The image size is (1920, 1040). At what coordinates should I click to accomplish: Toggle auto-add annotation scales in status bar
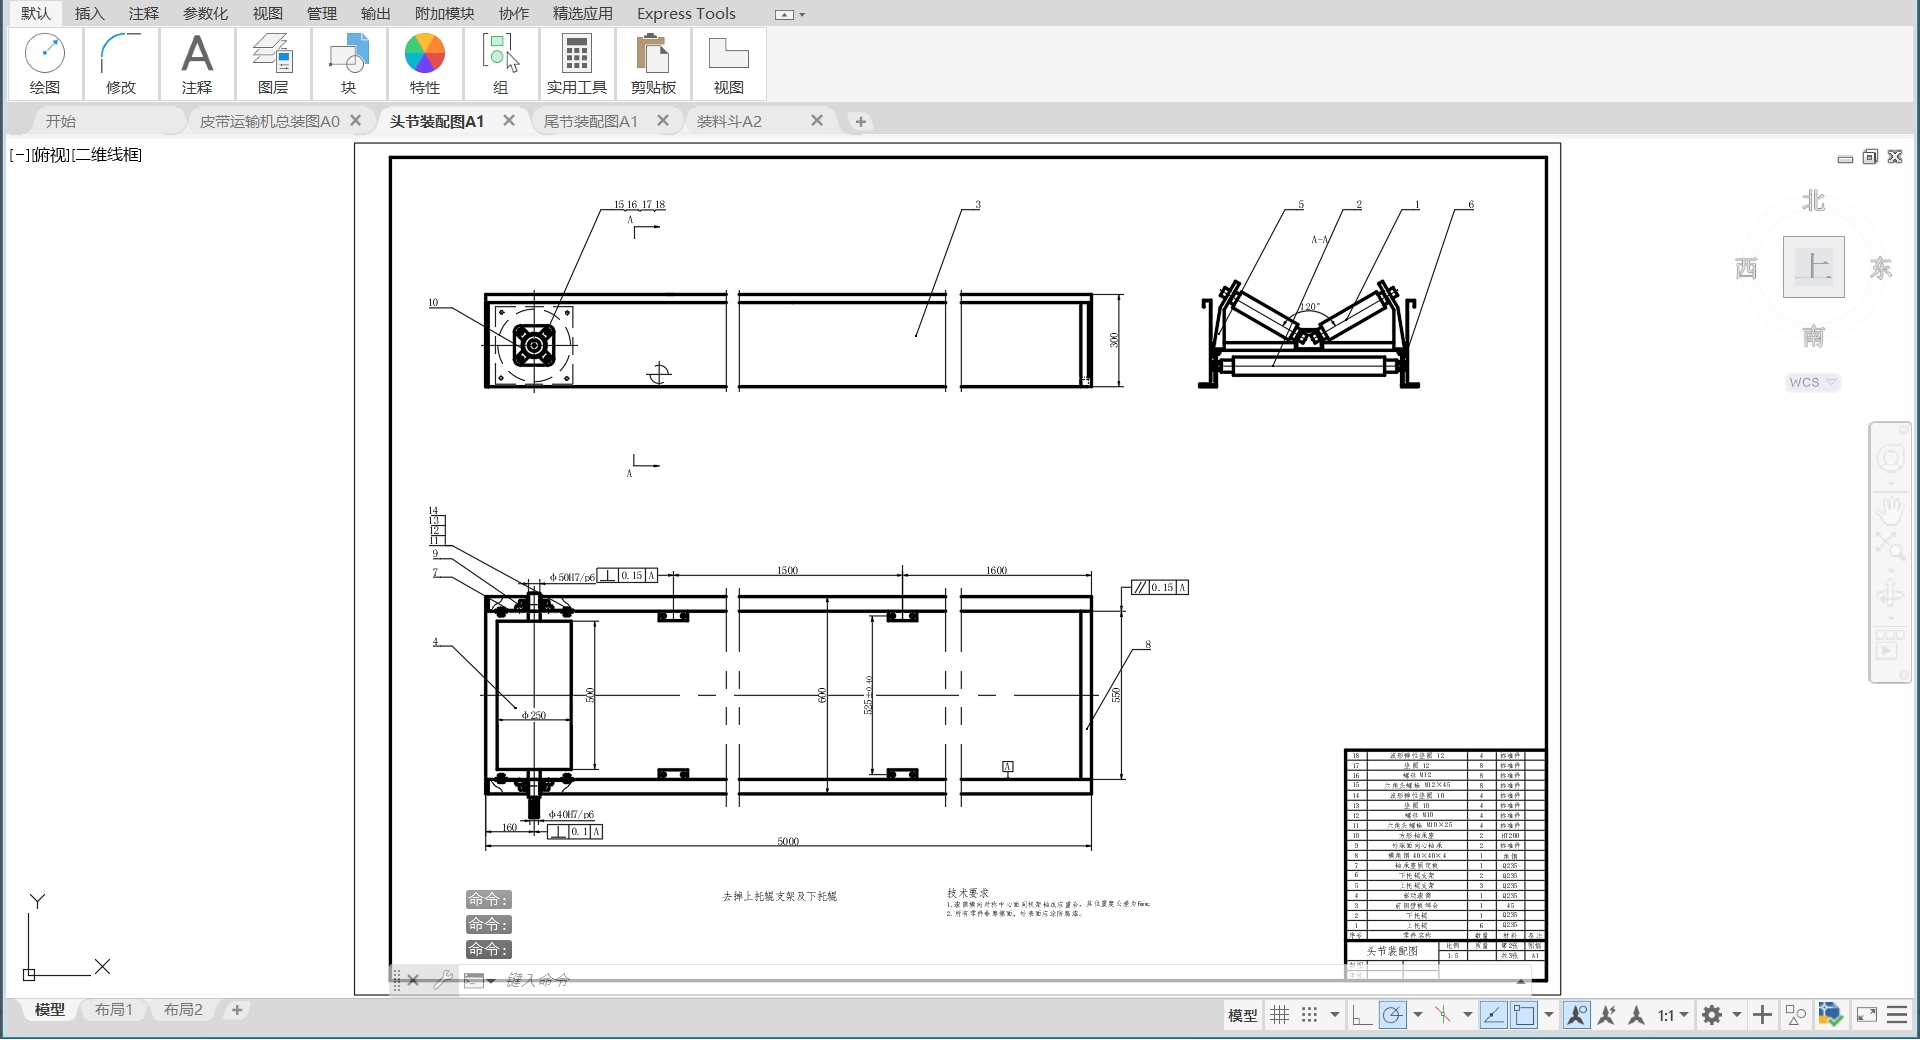pos(1607,1015)
